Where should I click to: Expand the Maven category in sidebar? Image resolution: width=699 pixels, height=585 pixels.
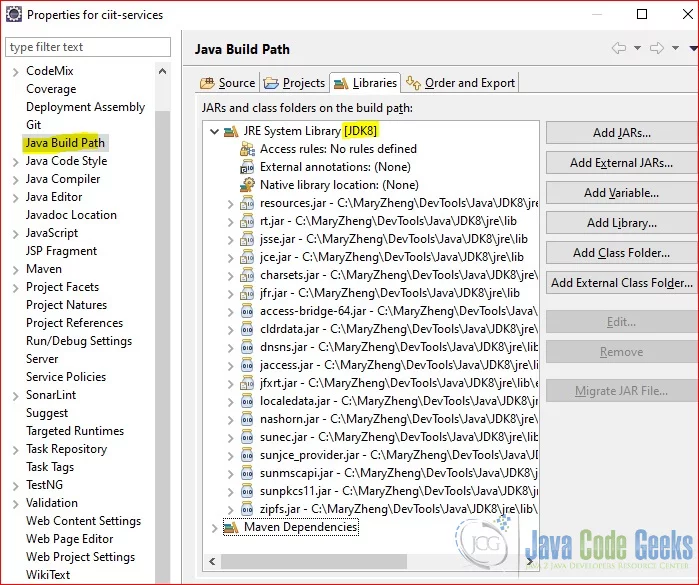point(16,270)
